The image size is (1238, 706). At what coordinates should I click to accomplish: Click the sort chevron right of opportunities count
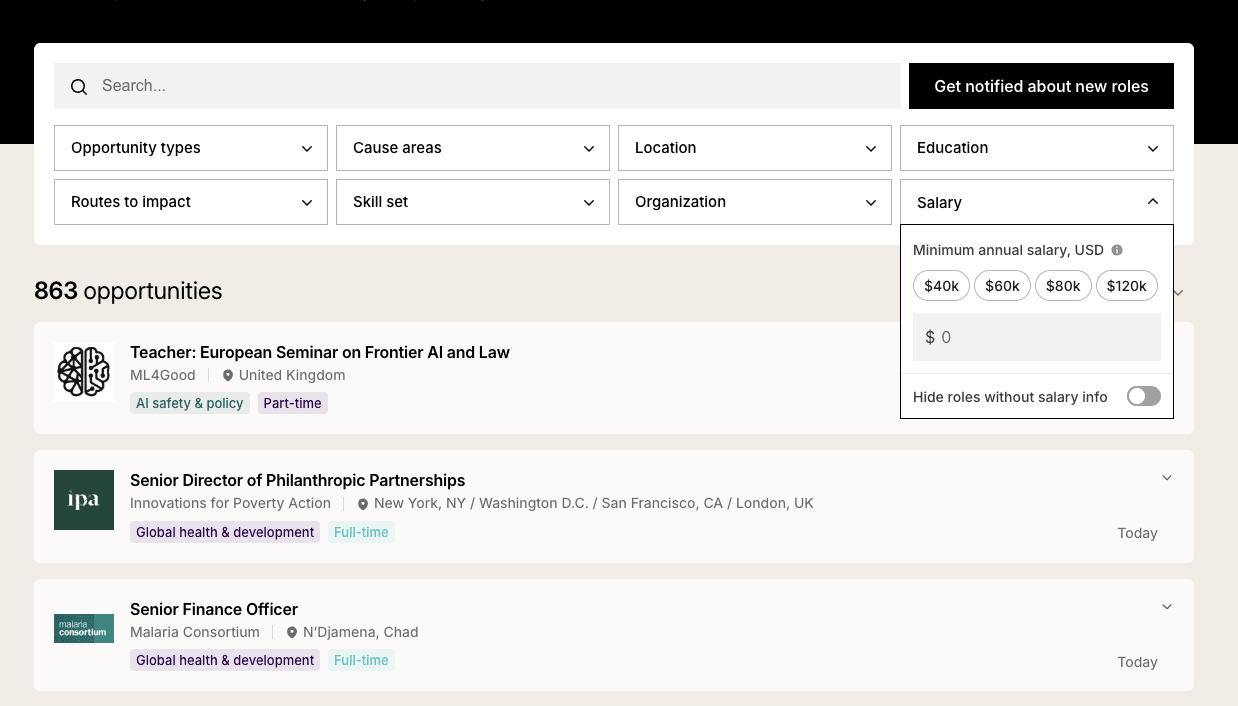[1178, 293]
